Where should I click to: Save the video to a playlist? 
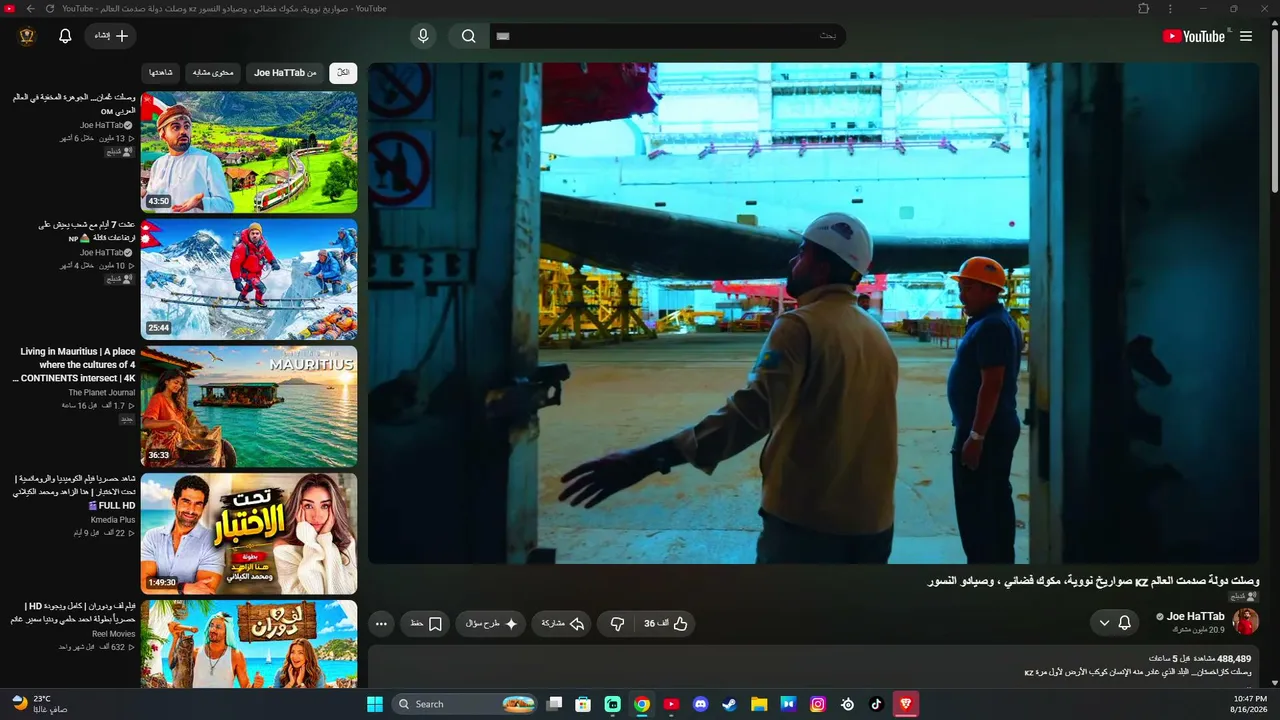[x=427, y=624]
